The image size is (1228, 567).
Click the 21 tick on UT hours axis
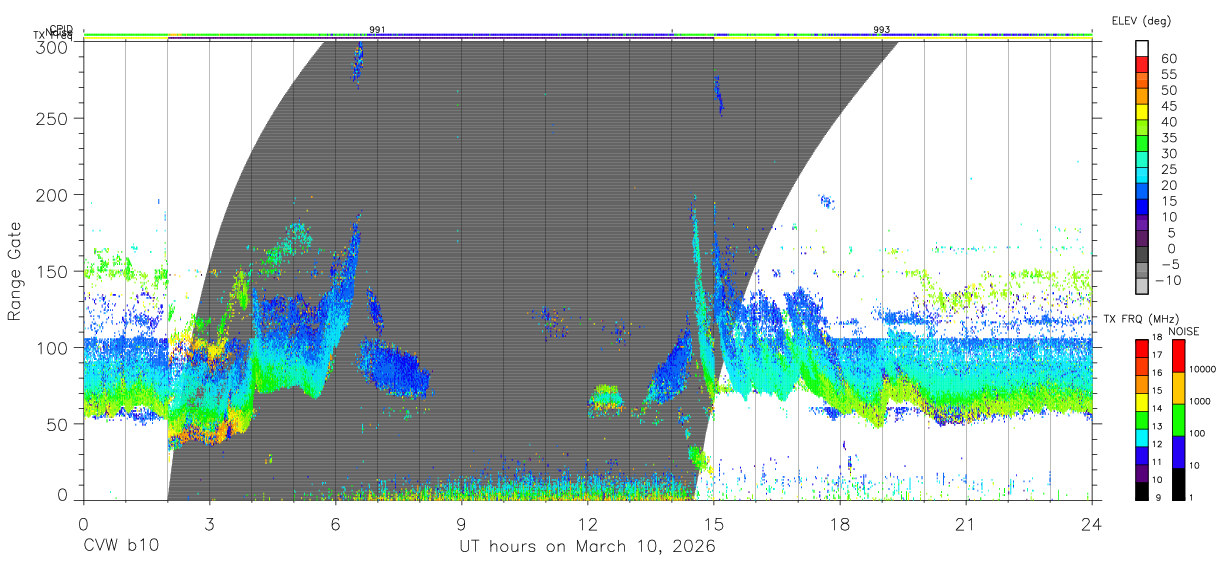tap(965, 524)
